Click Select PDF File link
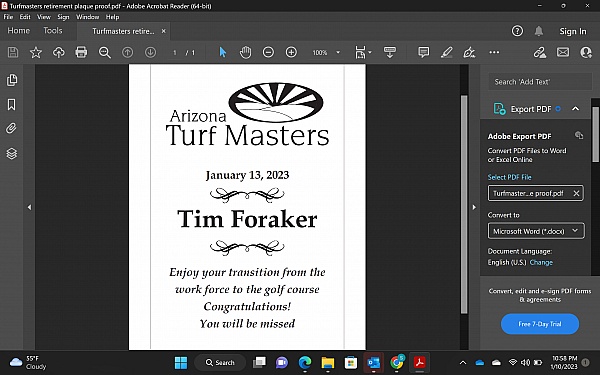 click(x=509, y=177)
